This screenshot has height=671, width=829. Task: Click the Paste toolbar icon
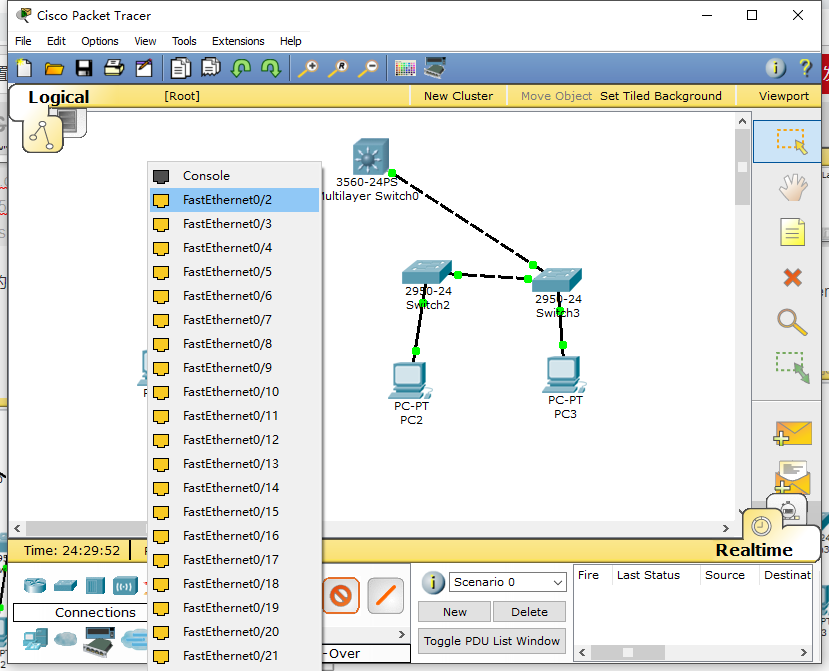click(x=211, y=68)
